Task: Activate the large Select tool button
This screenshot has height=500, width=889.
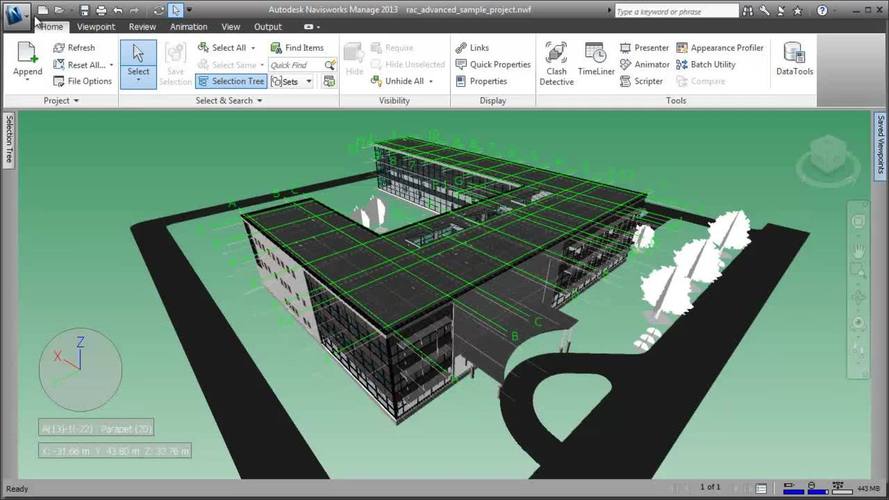Action: click(x=138, y=63)
